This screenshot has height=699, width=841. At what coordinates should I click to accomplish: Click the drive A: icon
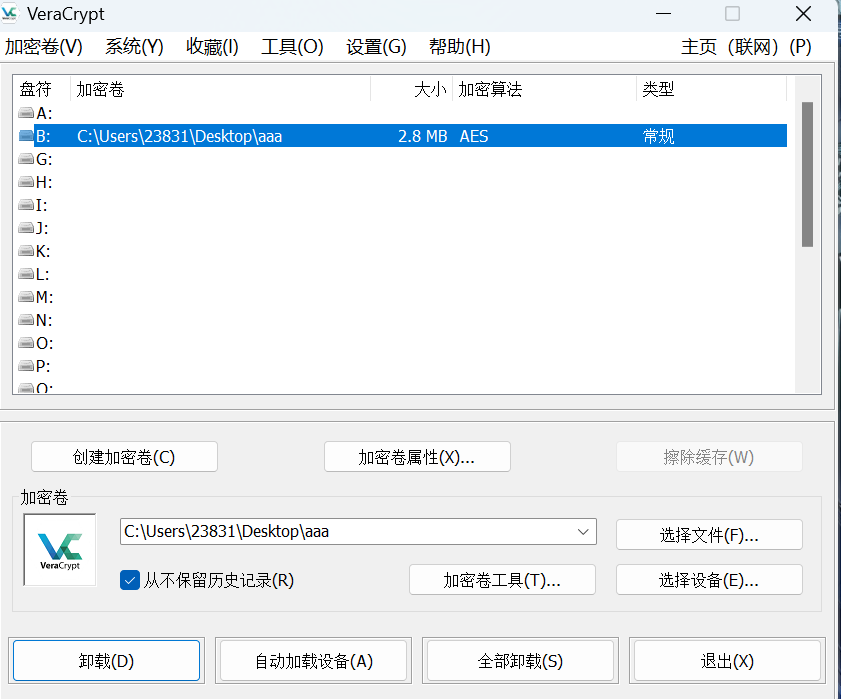point(26,113)
